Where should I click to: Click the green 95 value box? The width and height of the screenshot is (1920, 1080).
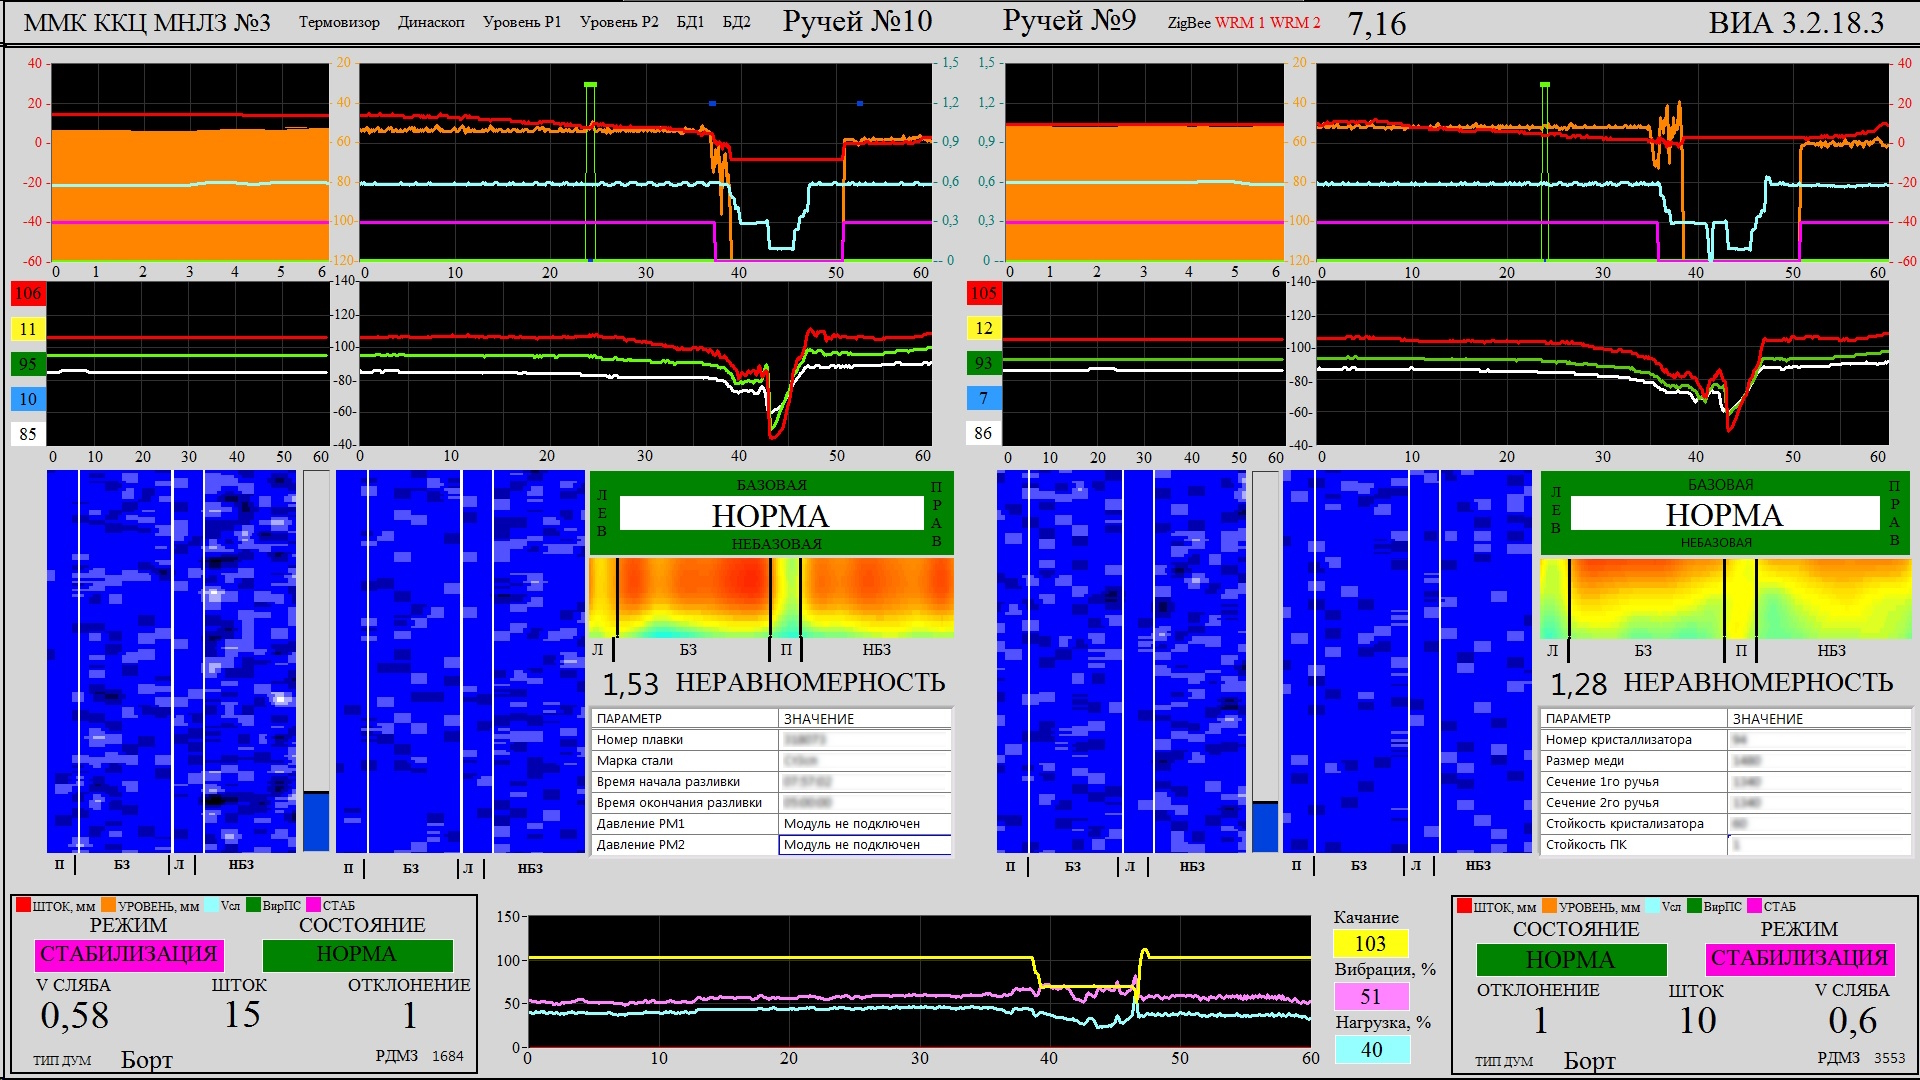pyautogui.click(x=28, y=364)
